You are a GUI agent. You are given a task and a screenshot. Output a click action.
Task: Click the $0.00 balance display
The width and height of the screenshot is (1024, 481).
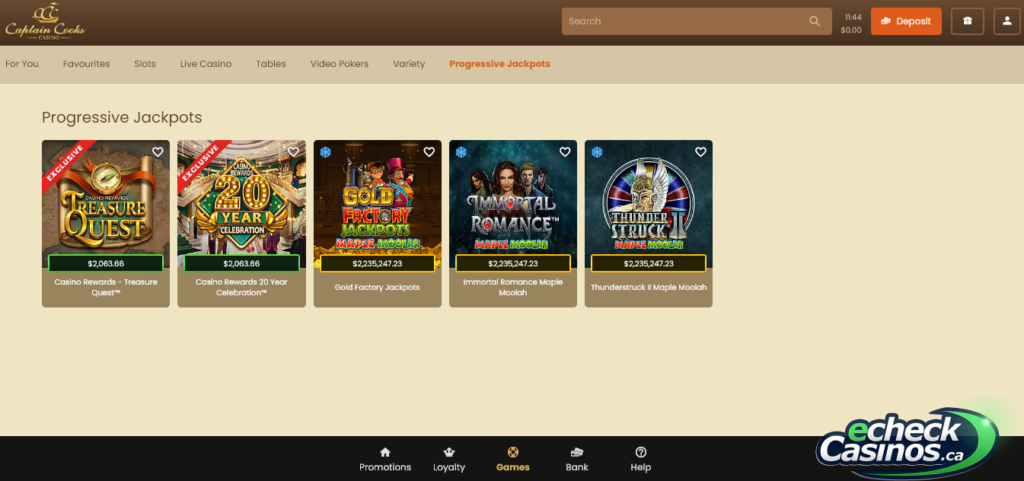click(851, 30)
